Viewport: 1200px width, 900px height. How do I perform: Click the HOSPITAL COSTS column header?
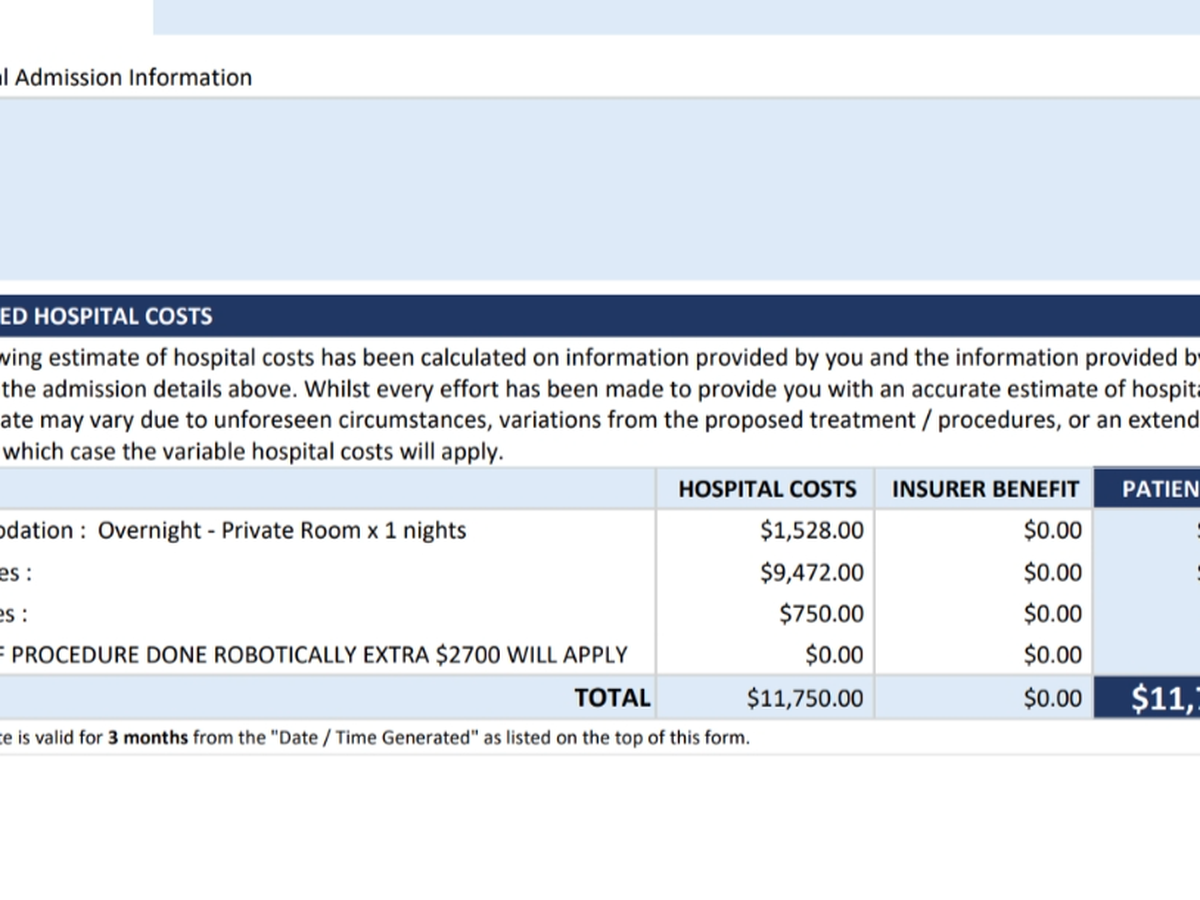[x=767, y=489]
